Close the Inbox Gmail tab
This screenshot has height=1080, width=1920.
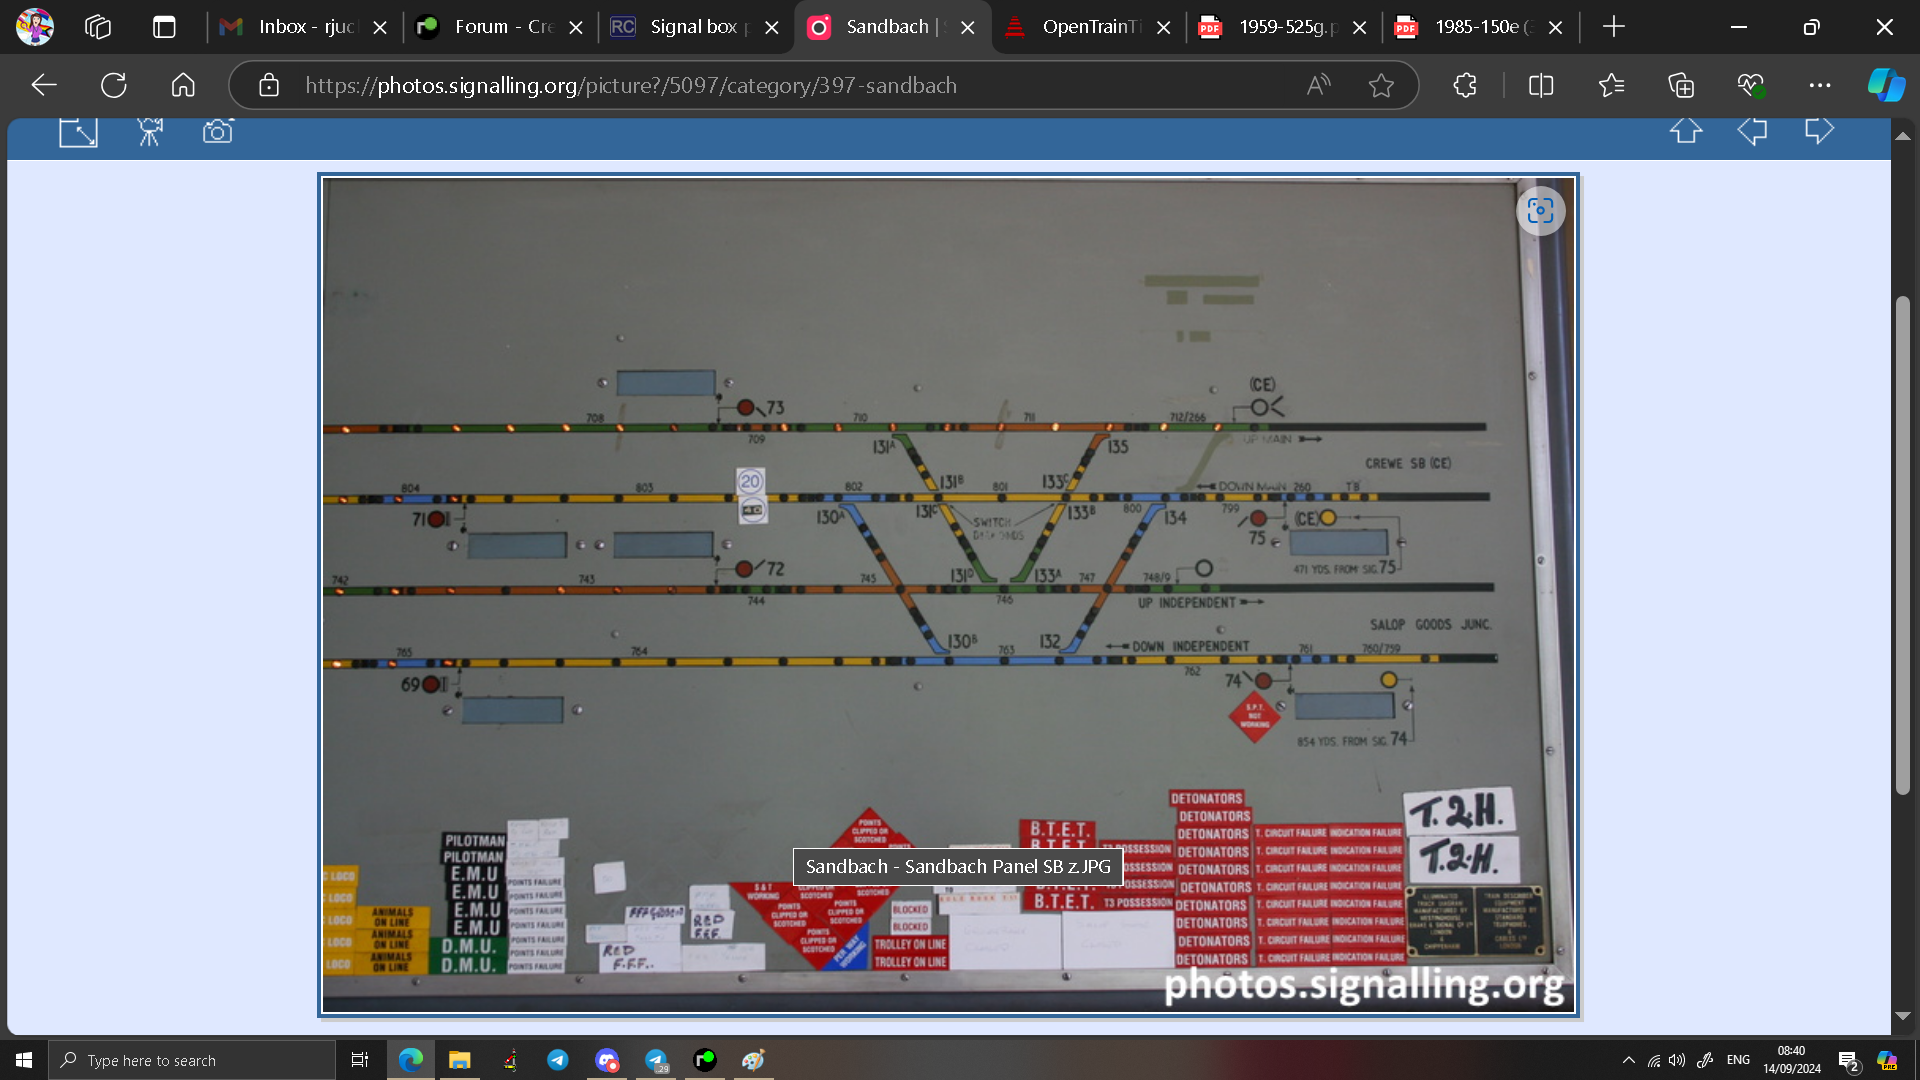(x=380, y=28)
